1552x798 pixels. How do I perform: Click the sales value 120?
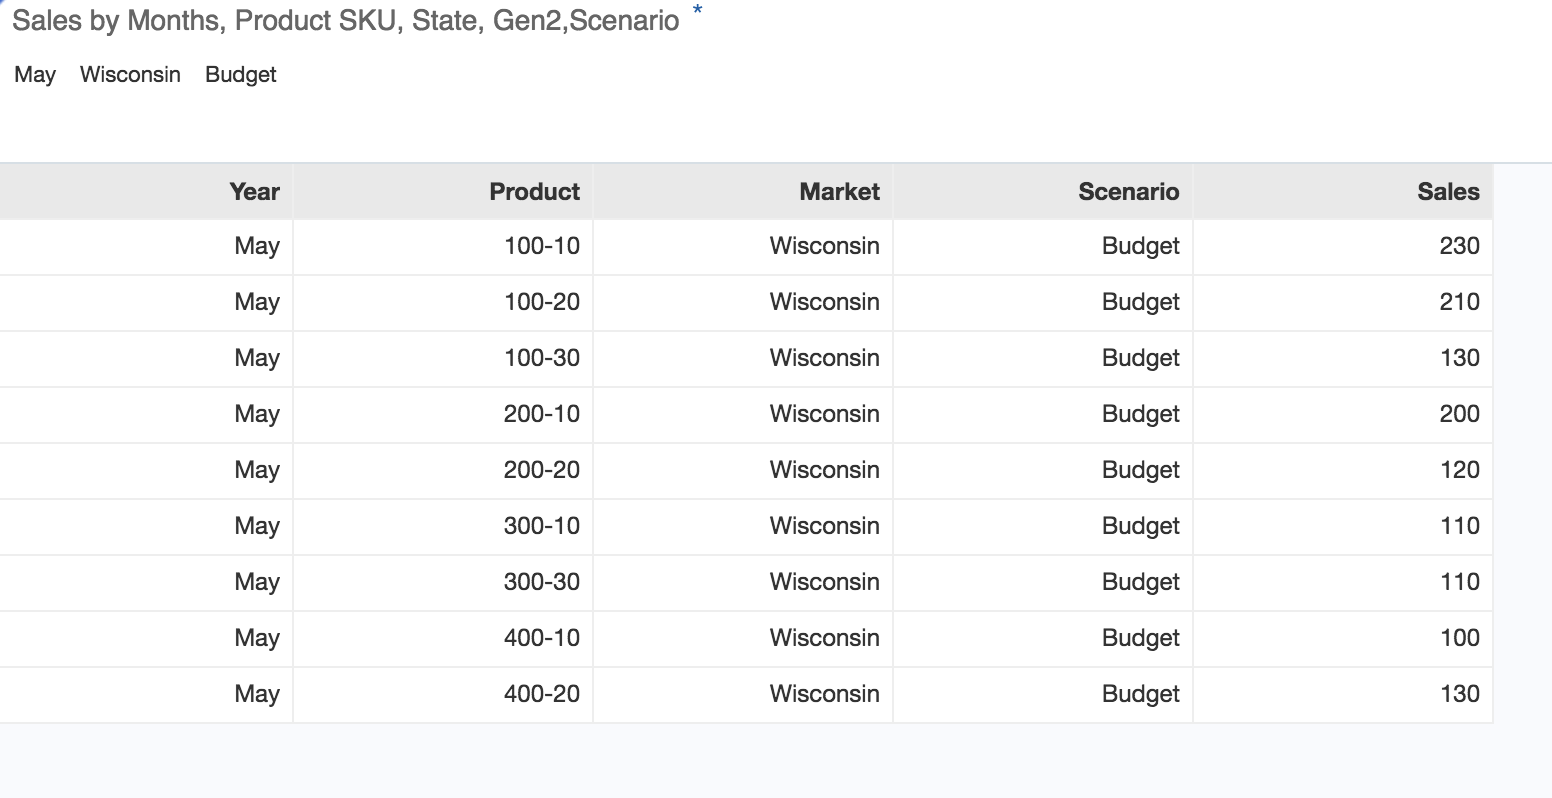[x=1459, y=470]
